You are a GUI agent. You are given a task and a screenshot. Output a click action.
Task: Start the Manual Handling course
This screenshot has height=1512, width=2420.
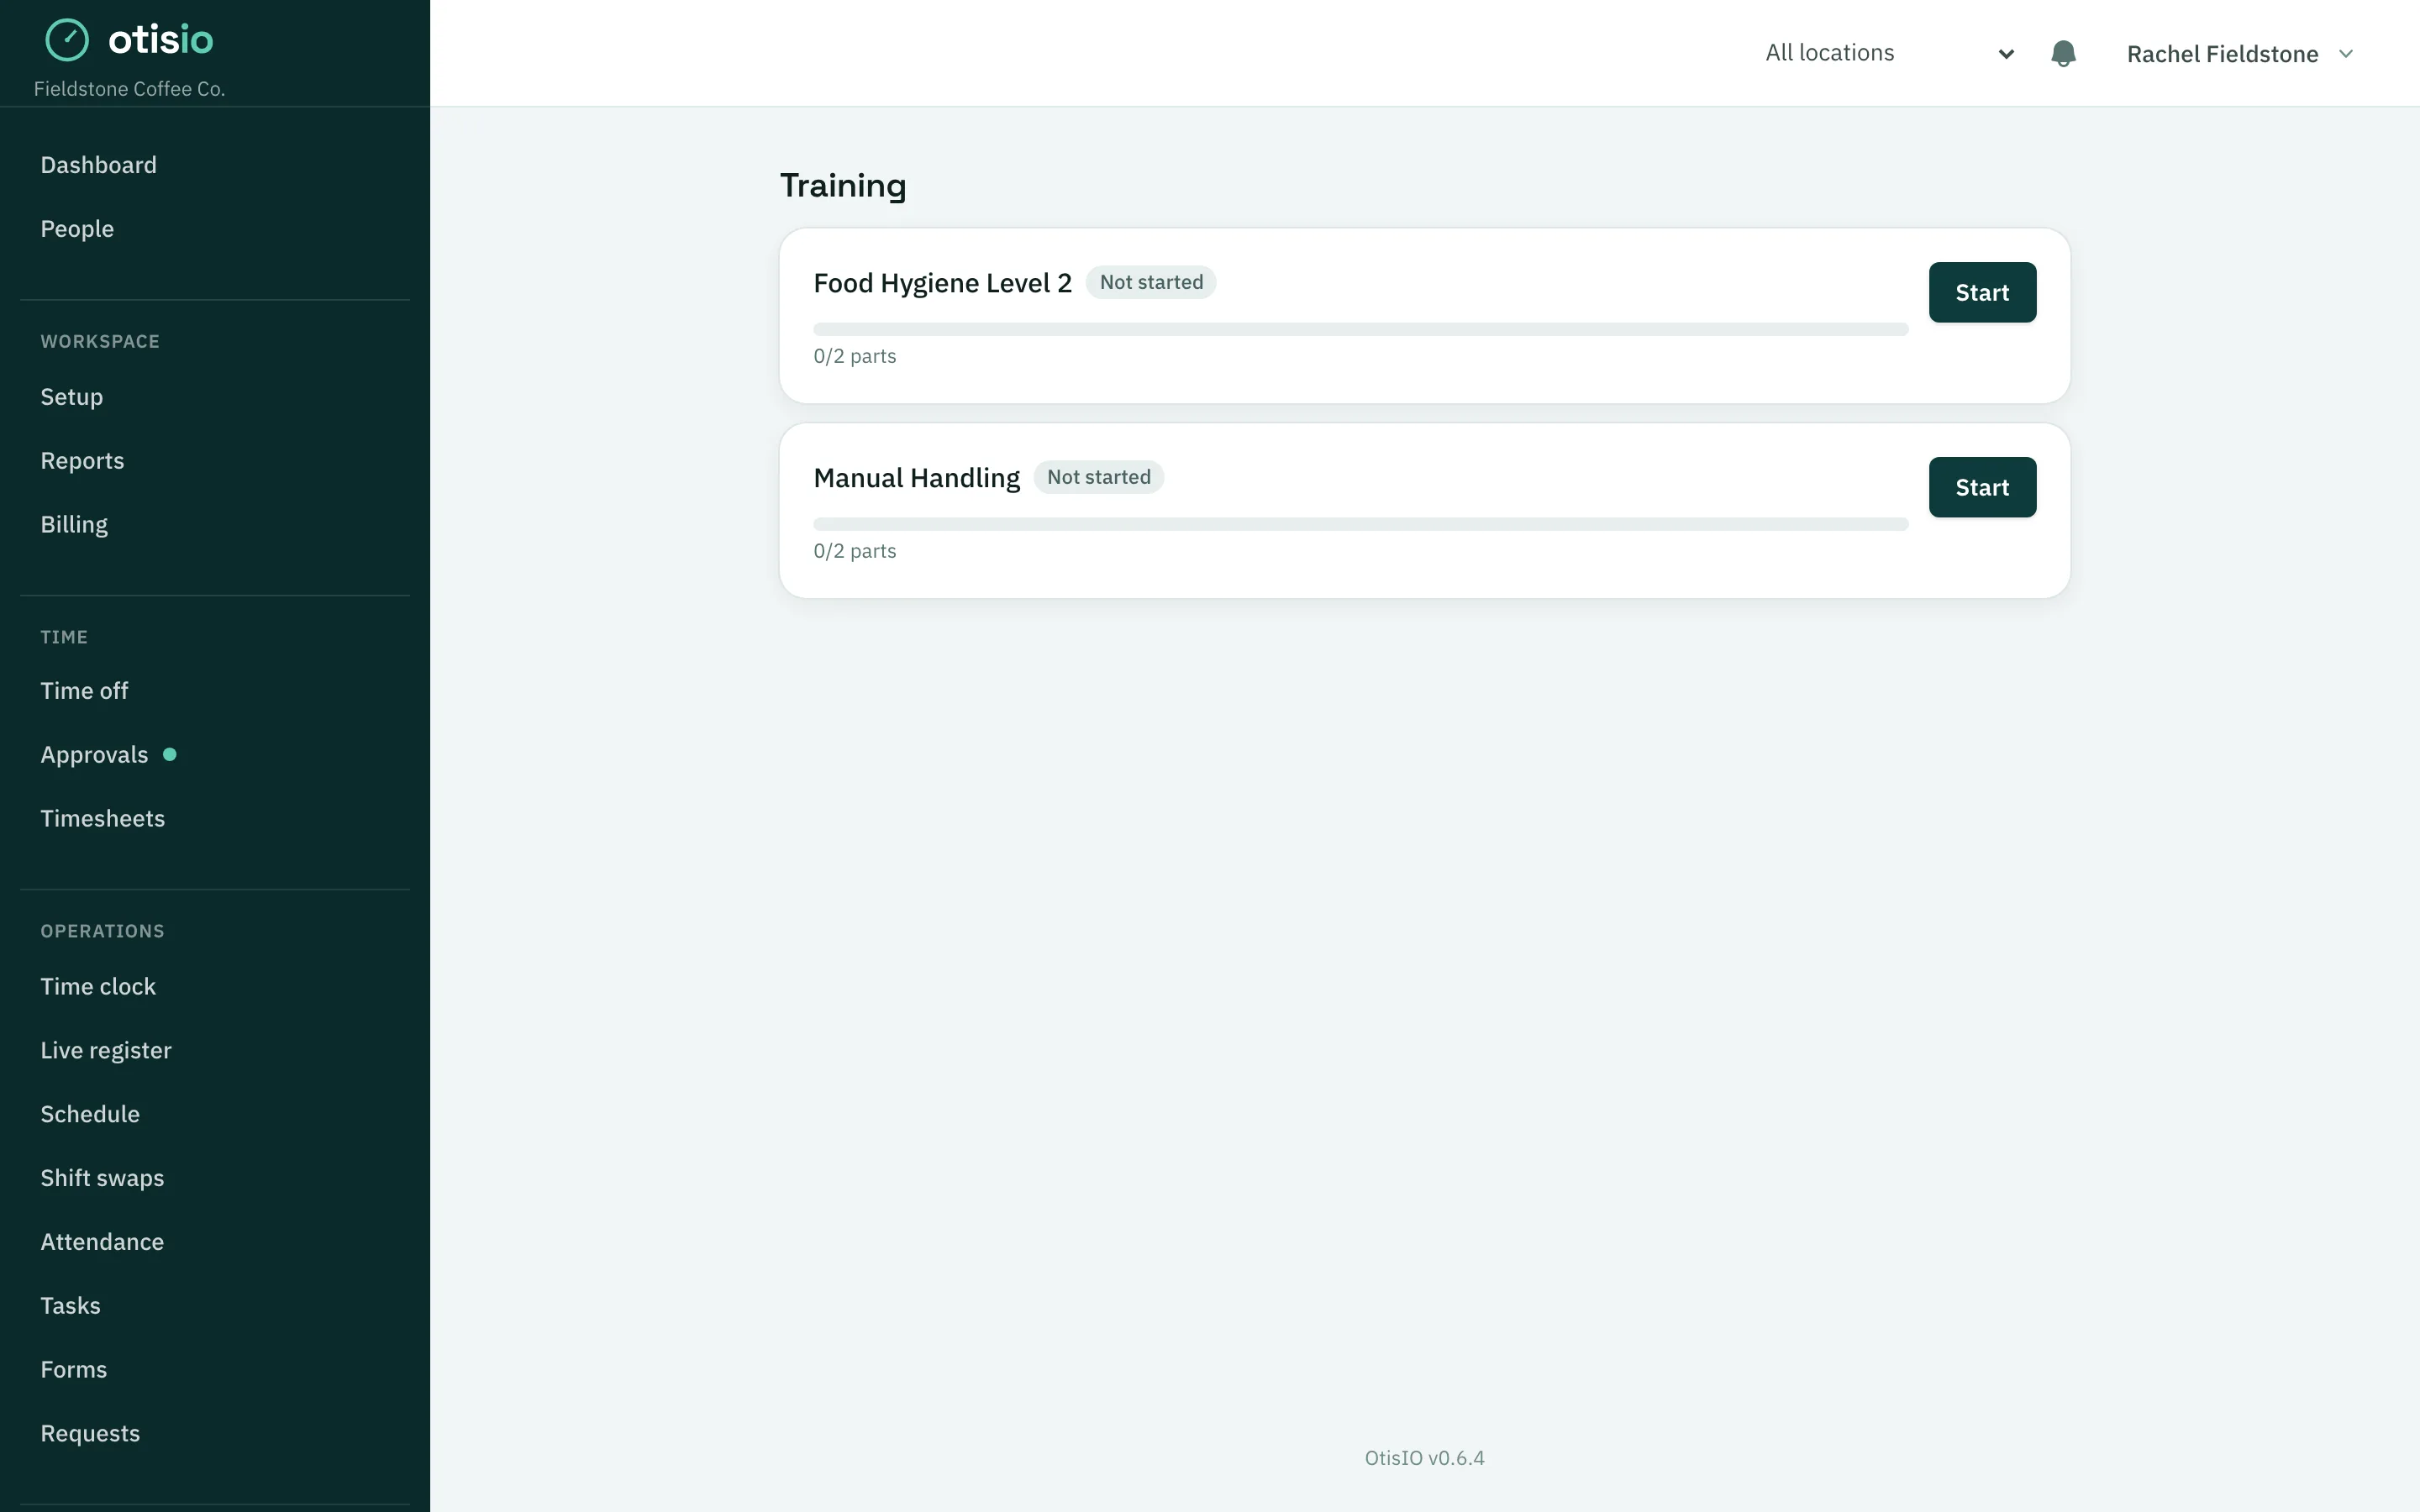pos(1982,488)
